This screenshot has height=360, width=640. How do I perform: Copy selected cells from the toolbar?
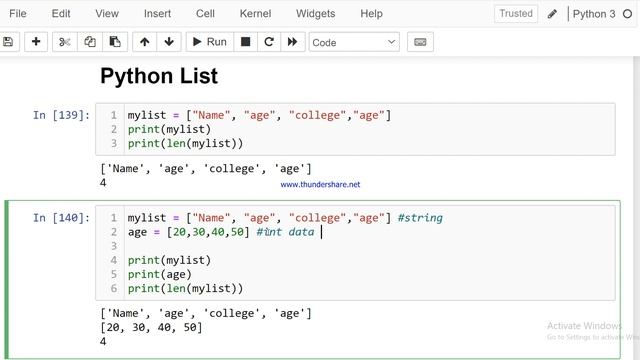[x=90, y=42]
